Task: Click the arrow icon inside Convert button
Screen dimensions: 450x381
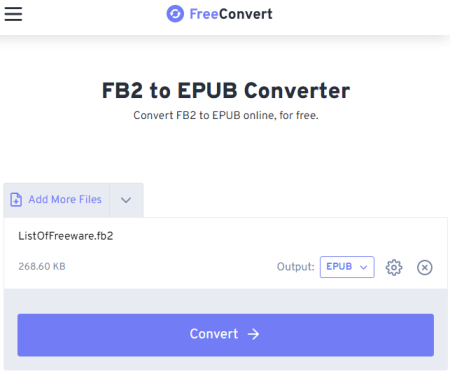Action: coord(253,334)
